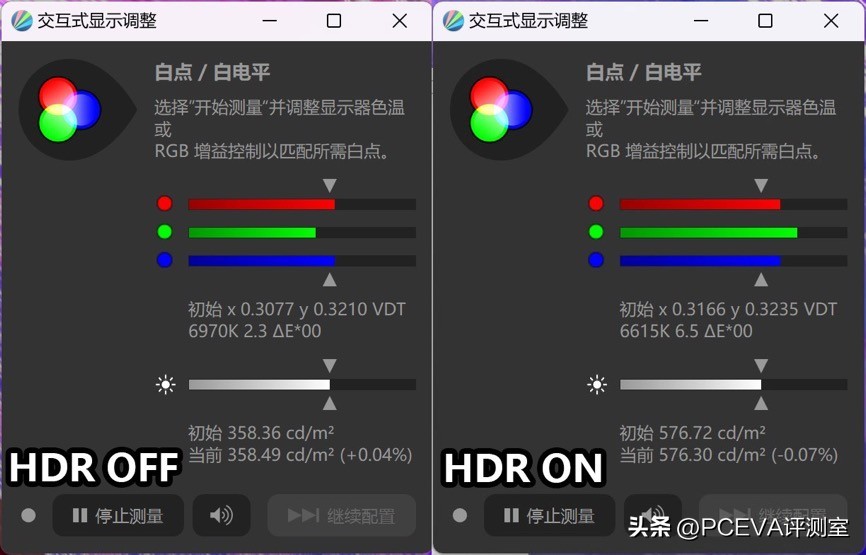Click brightness sun icon in HDR OFF window
Image resolution: width=866 pixels, height=555 pixels.
click(166, 384)
